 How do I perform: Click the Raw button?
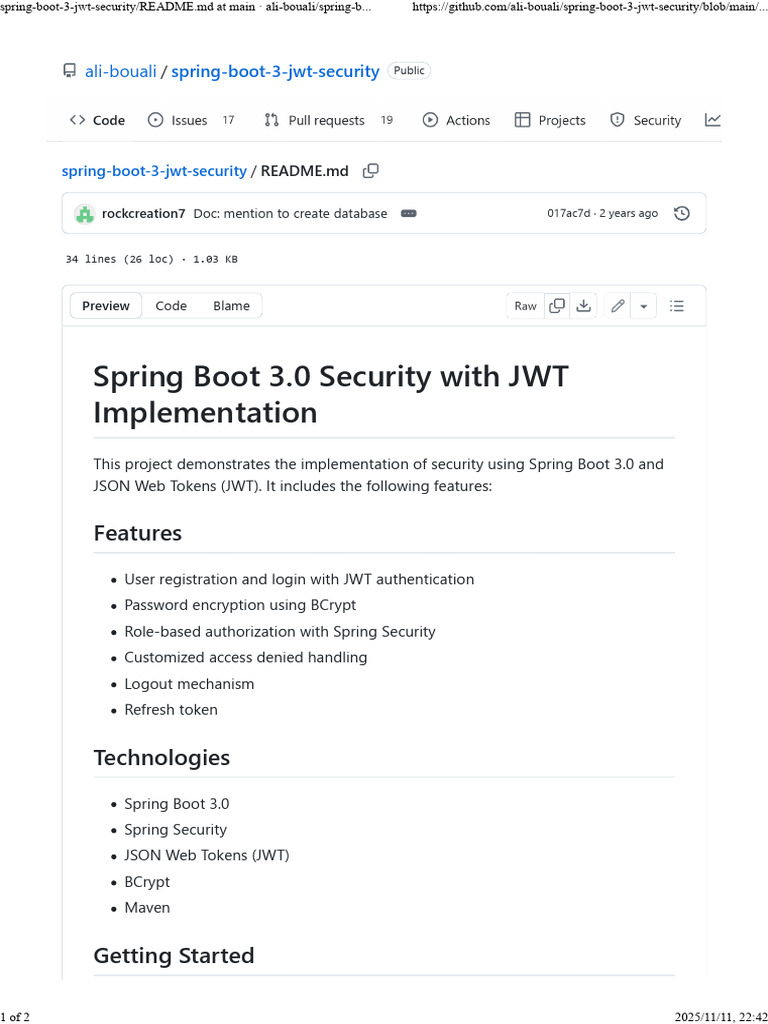pyautogui.click(x=525, y=306)
